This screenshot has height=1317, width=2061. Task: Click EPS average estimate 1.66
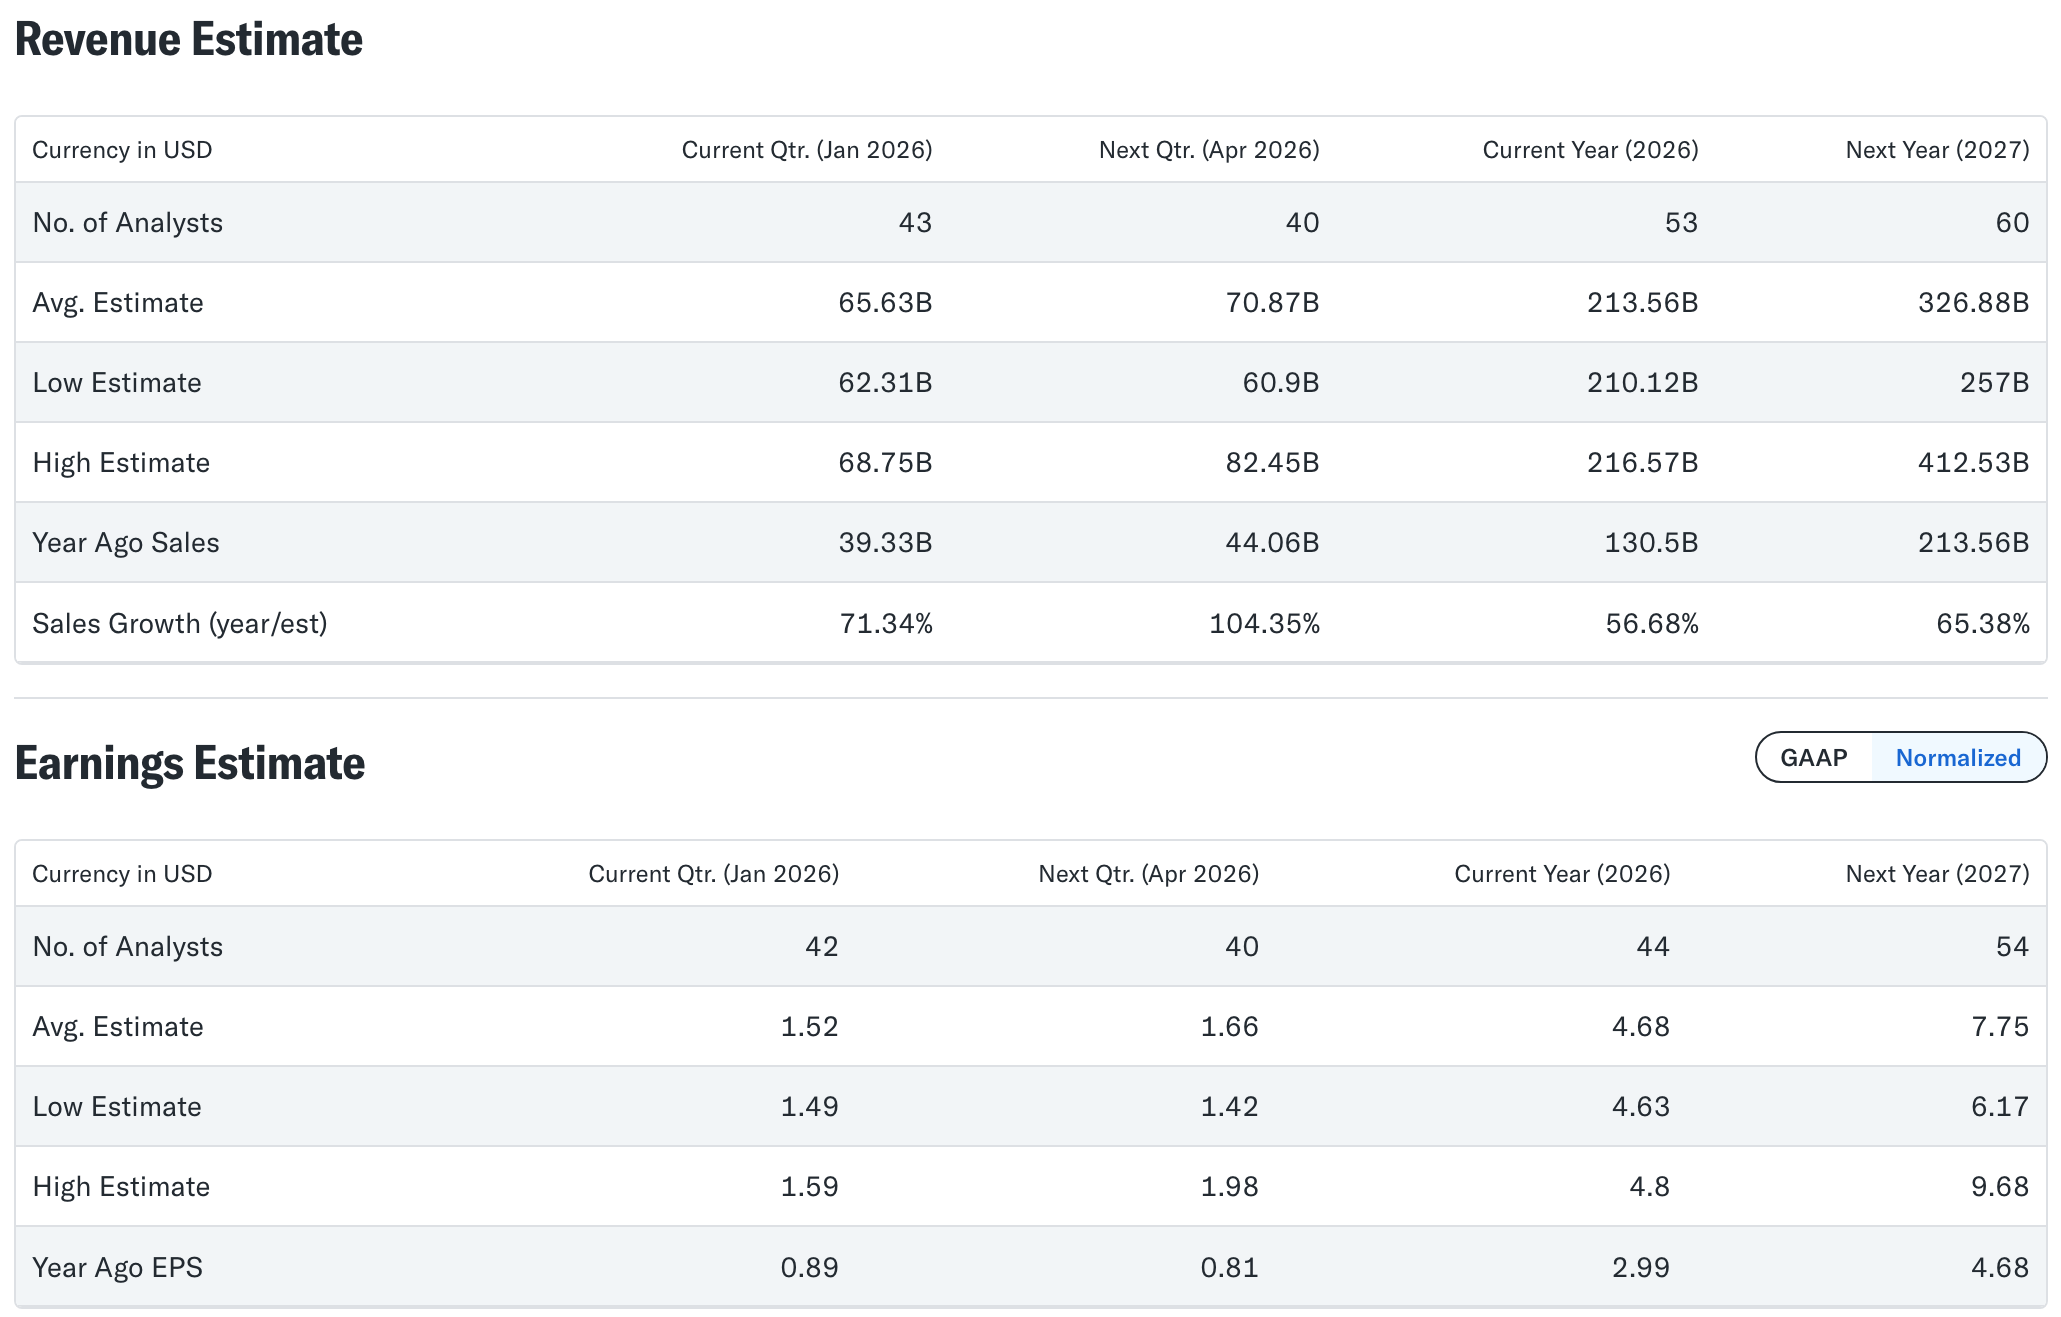(x=1229, y=1026)
